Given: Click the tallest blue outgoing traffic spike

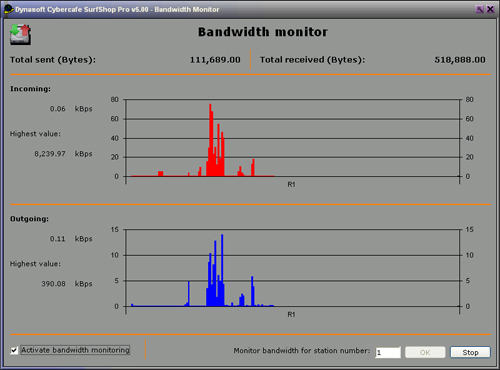Looking at the screenshot, I should 222,270.
